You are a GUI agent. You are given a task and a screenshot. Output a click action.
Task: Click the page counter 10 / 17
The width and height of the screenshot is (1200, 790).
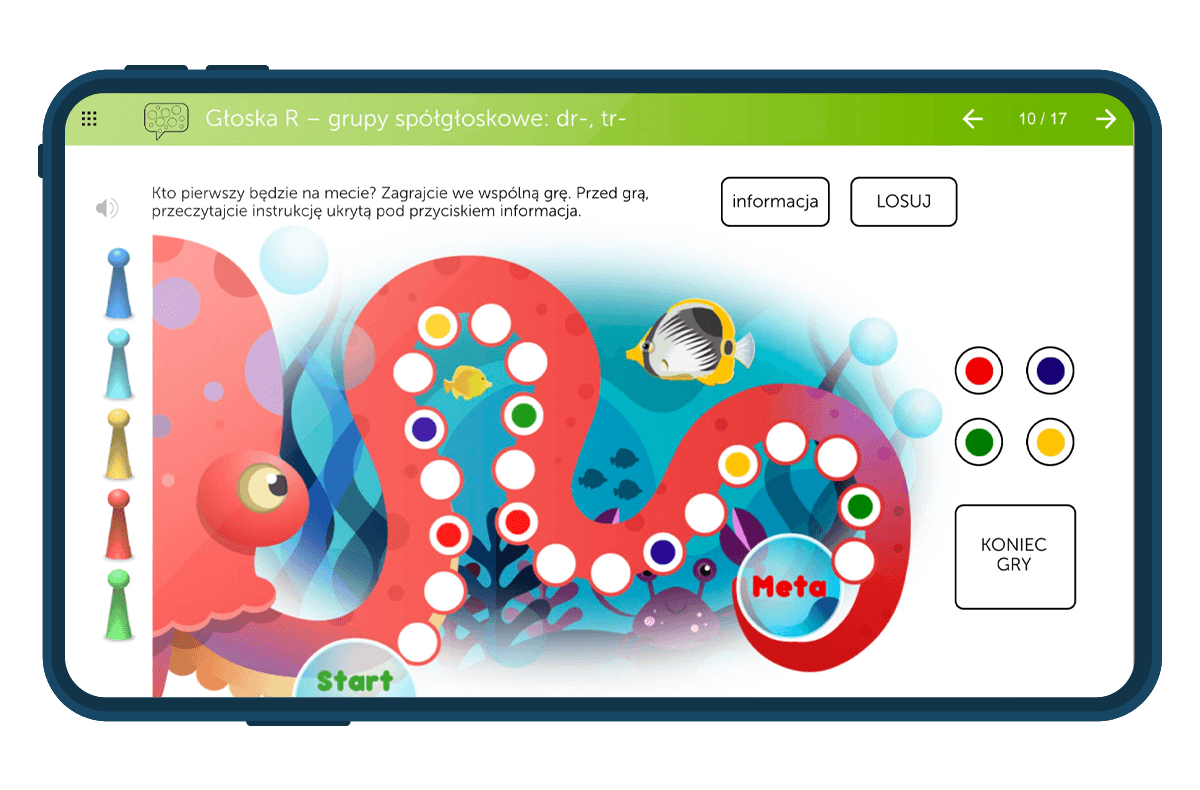point(1043,119)
